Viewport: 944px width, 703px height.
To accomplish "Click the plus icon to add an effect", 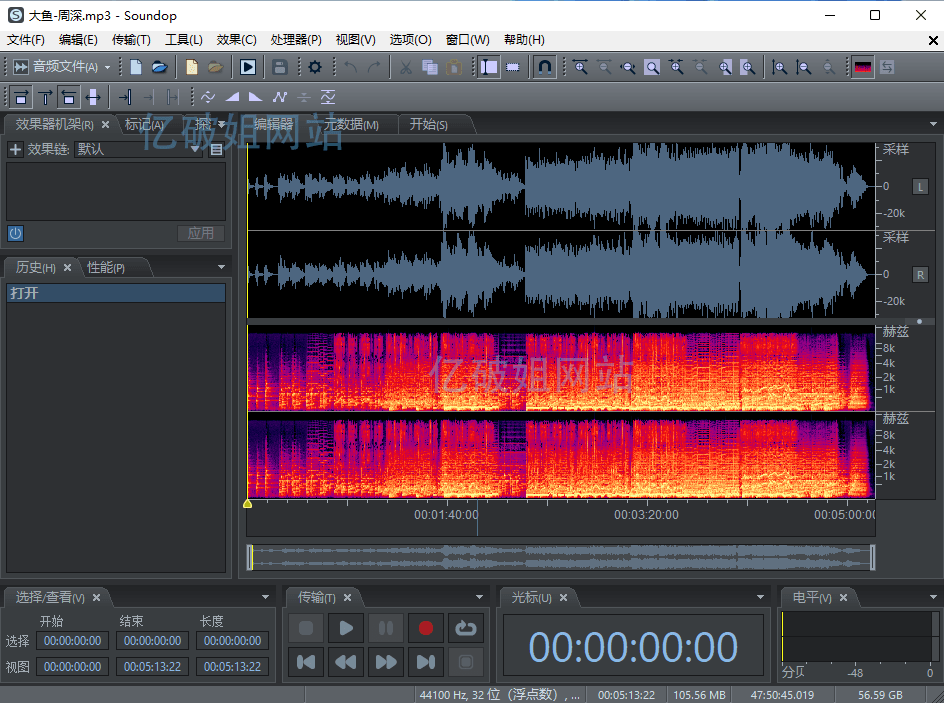I will [x=14, y=149].
